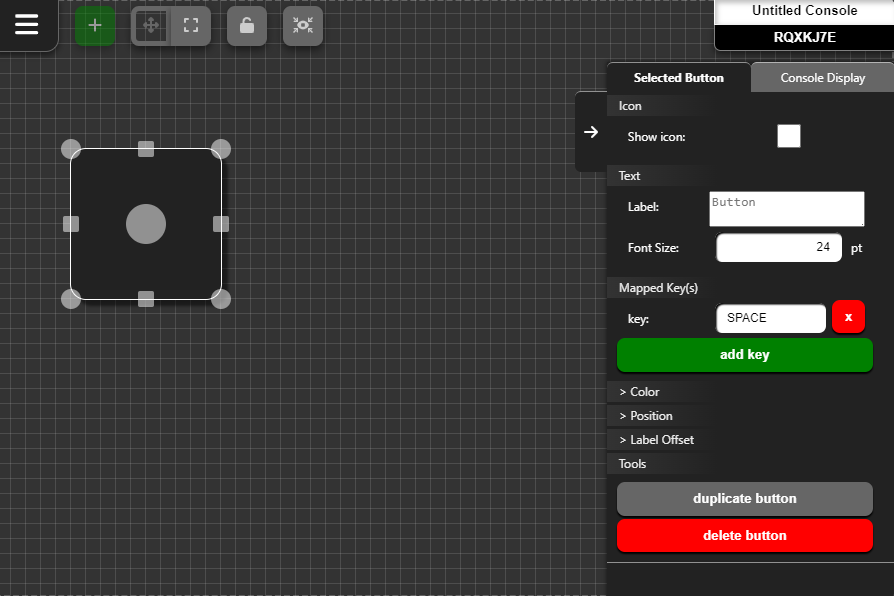
Task: Toggle the unlock padlock icon
Action: (247, 26)
